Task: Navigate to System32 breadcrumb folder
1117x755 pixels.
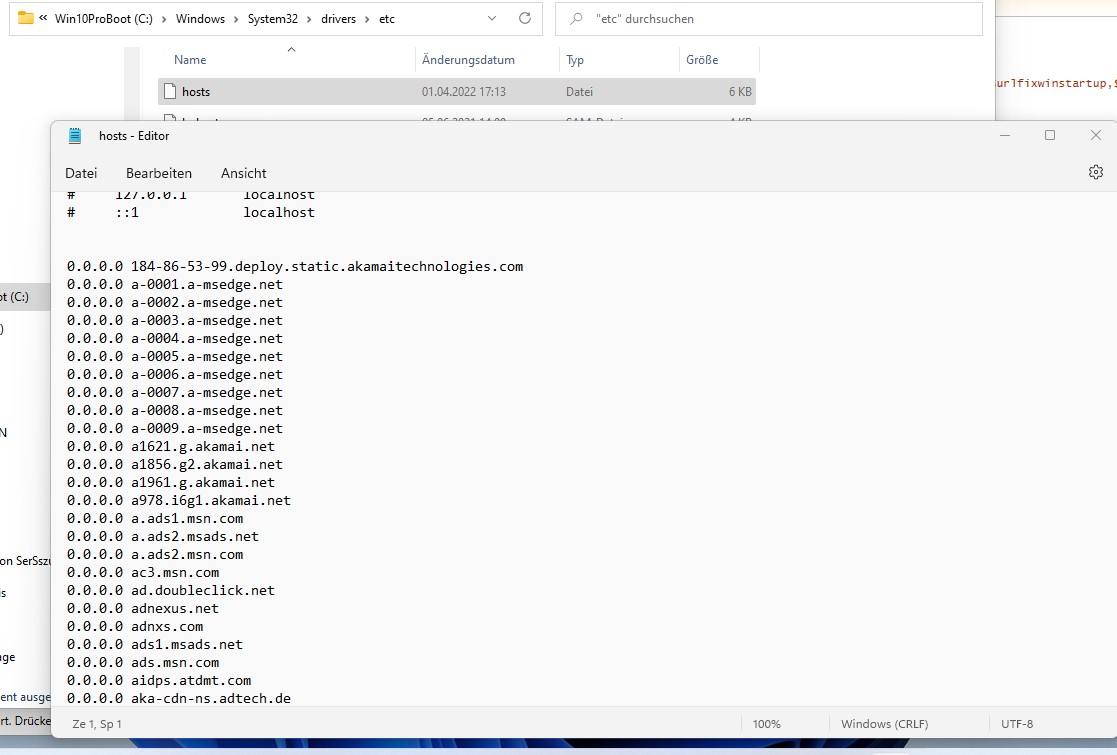Action: tap(273, 19)
